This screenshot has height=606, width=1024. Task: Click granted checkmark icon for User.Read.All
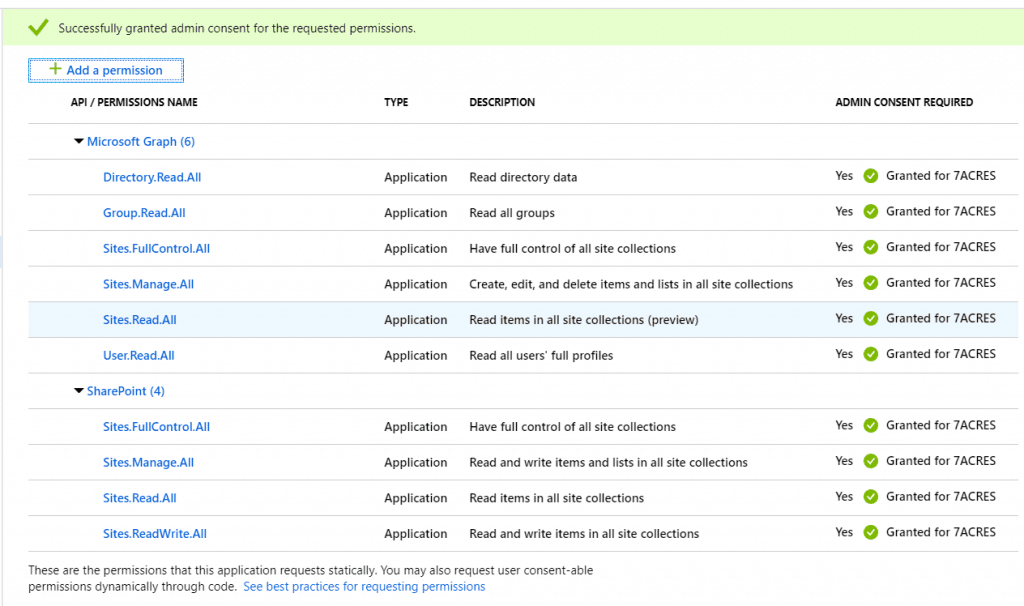click(870, 354)
